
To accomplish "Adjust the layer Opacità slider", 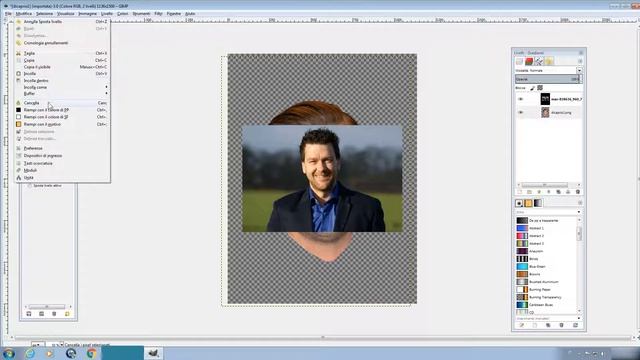I will pyautogui.click(x=548, y=79).
